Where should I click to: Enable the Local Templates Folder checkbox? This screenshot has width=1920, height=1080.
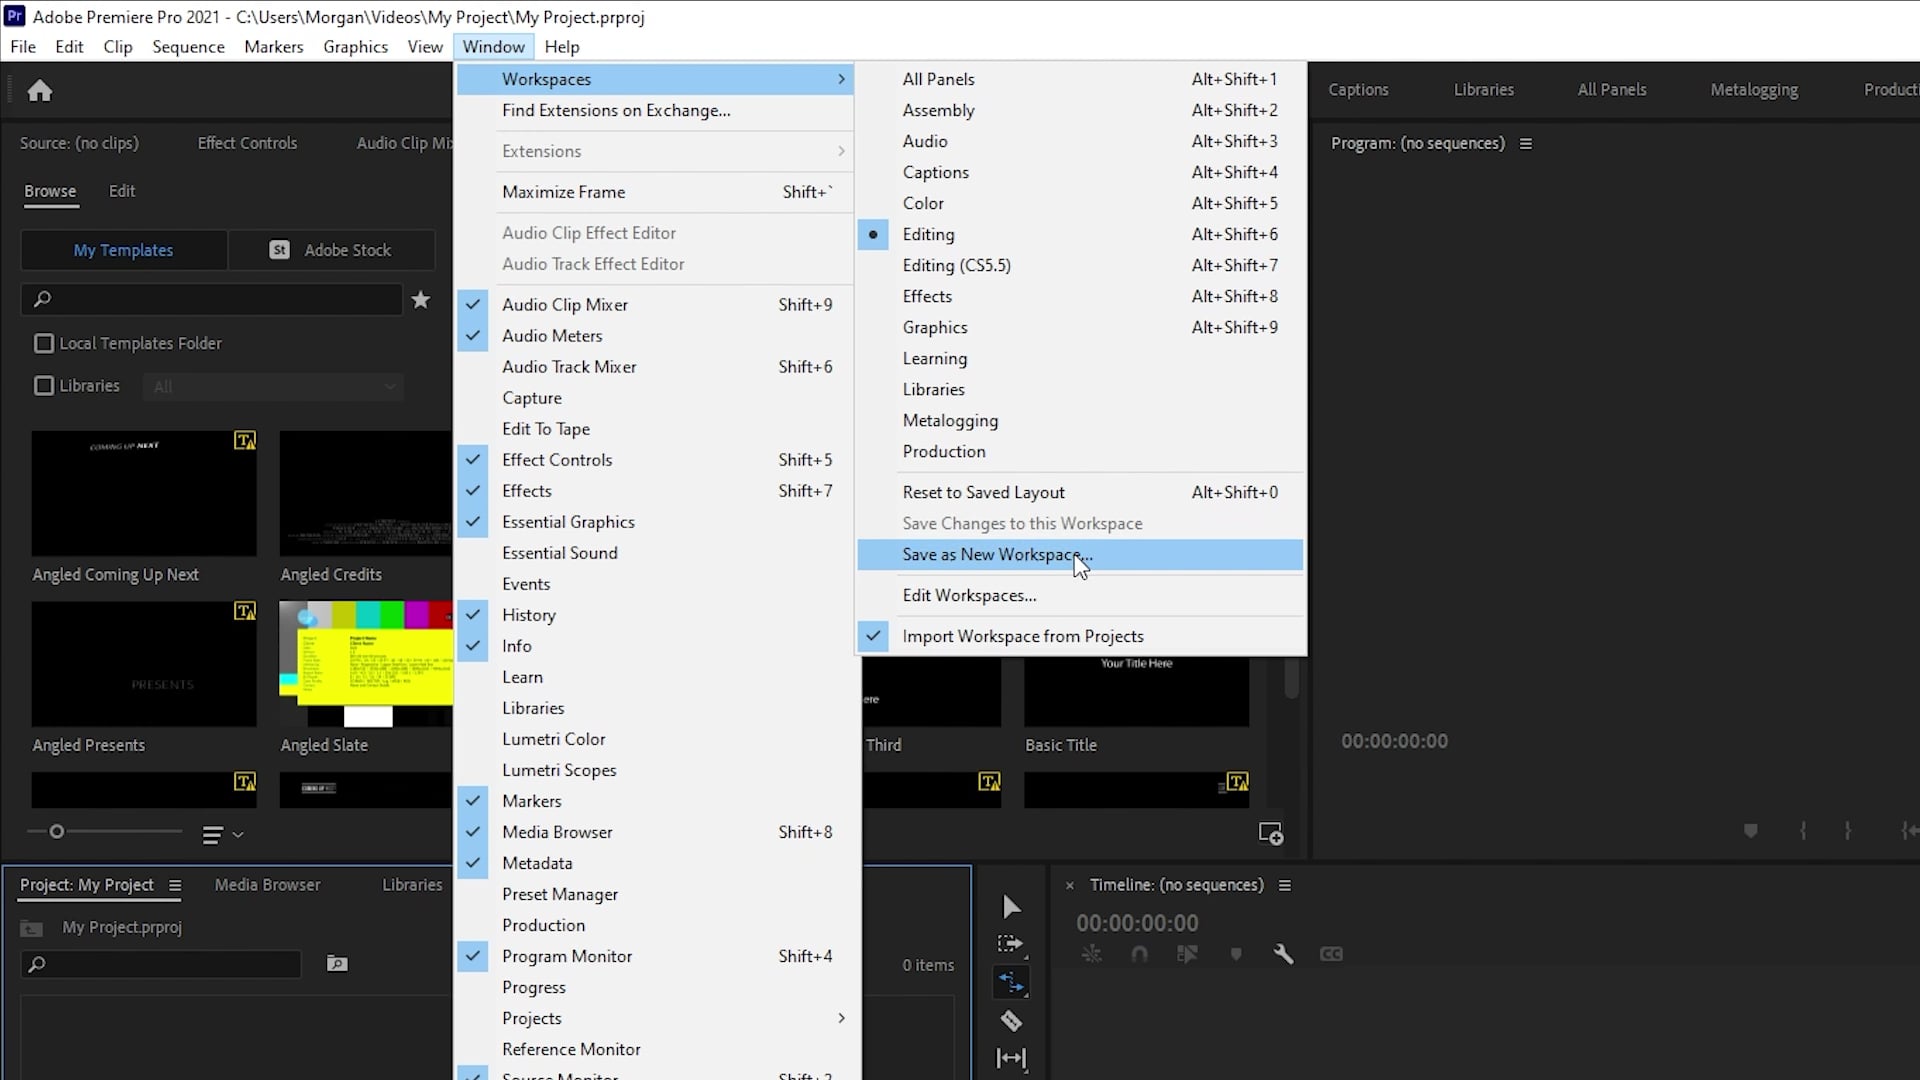point(43,343)
